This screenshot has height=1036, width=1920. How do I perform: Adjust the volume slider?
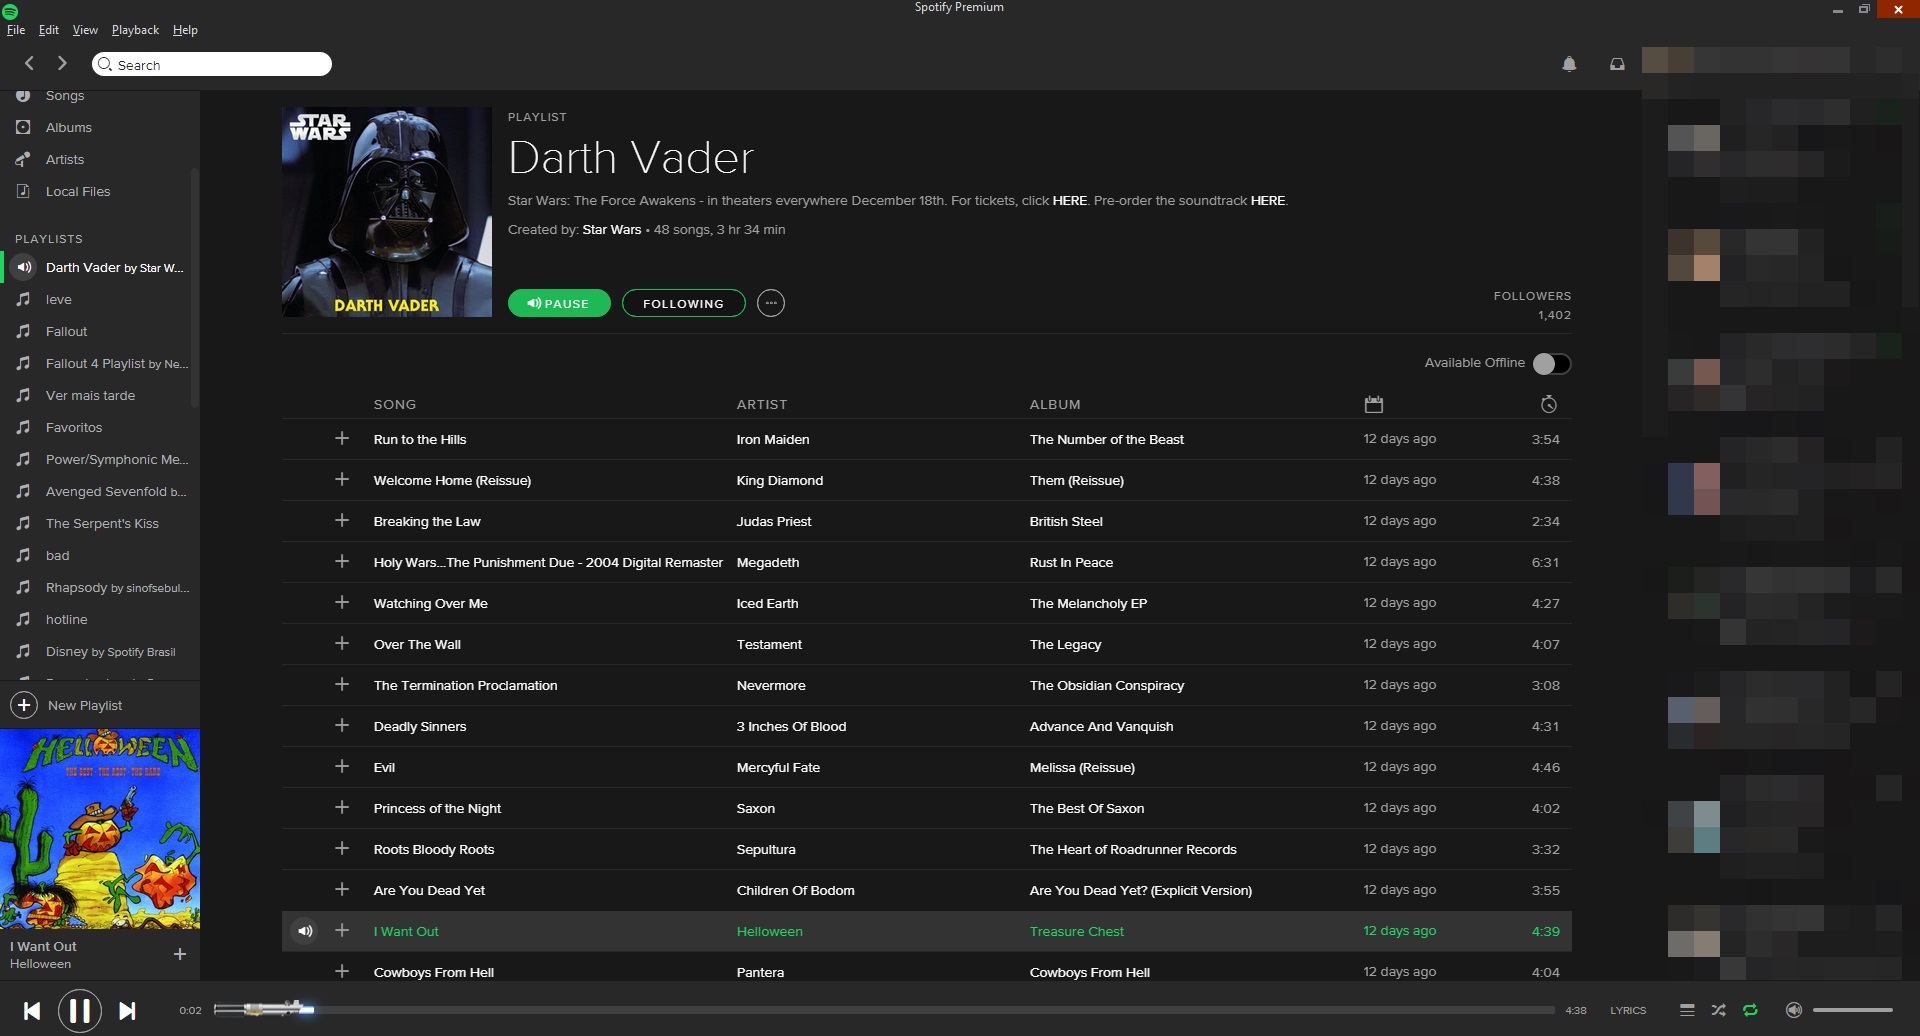coord(1853,1010)
